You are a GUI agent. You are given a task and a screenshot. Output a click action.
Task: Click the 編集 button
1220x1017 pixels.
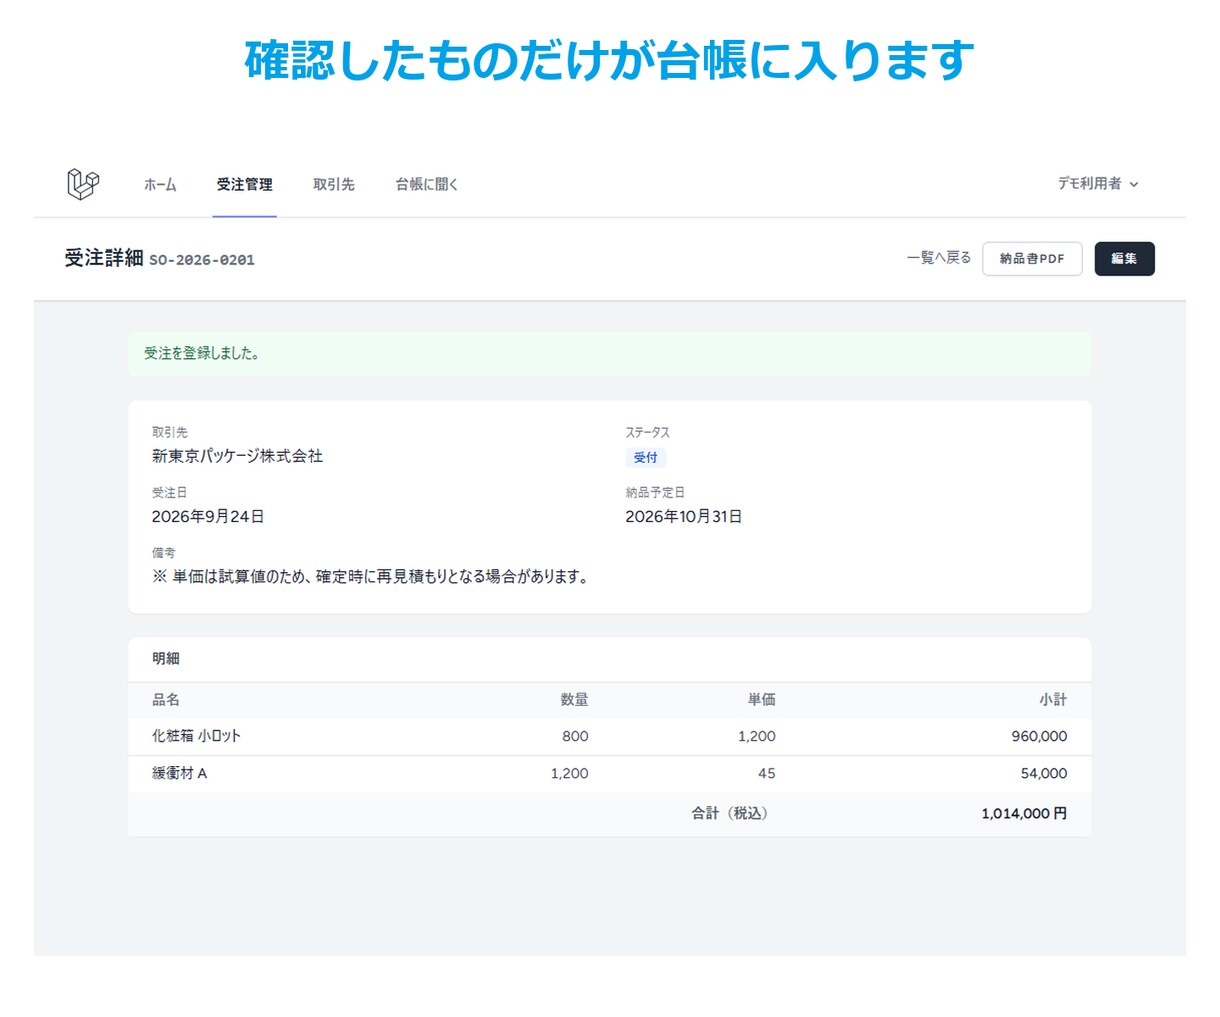[1124, 259]
